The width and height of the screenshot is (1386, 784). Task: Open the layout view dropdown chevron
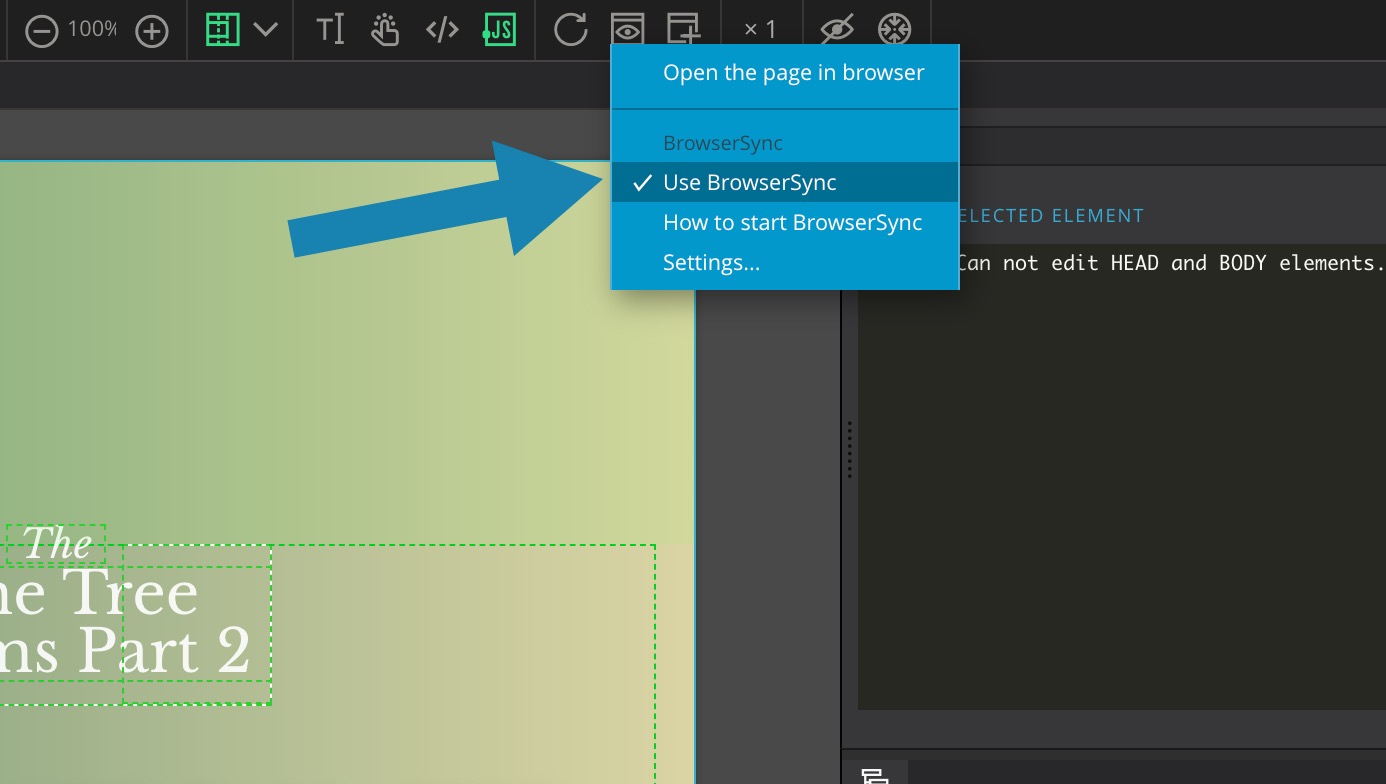click(265, 29)
